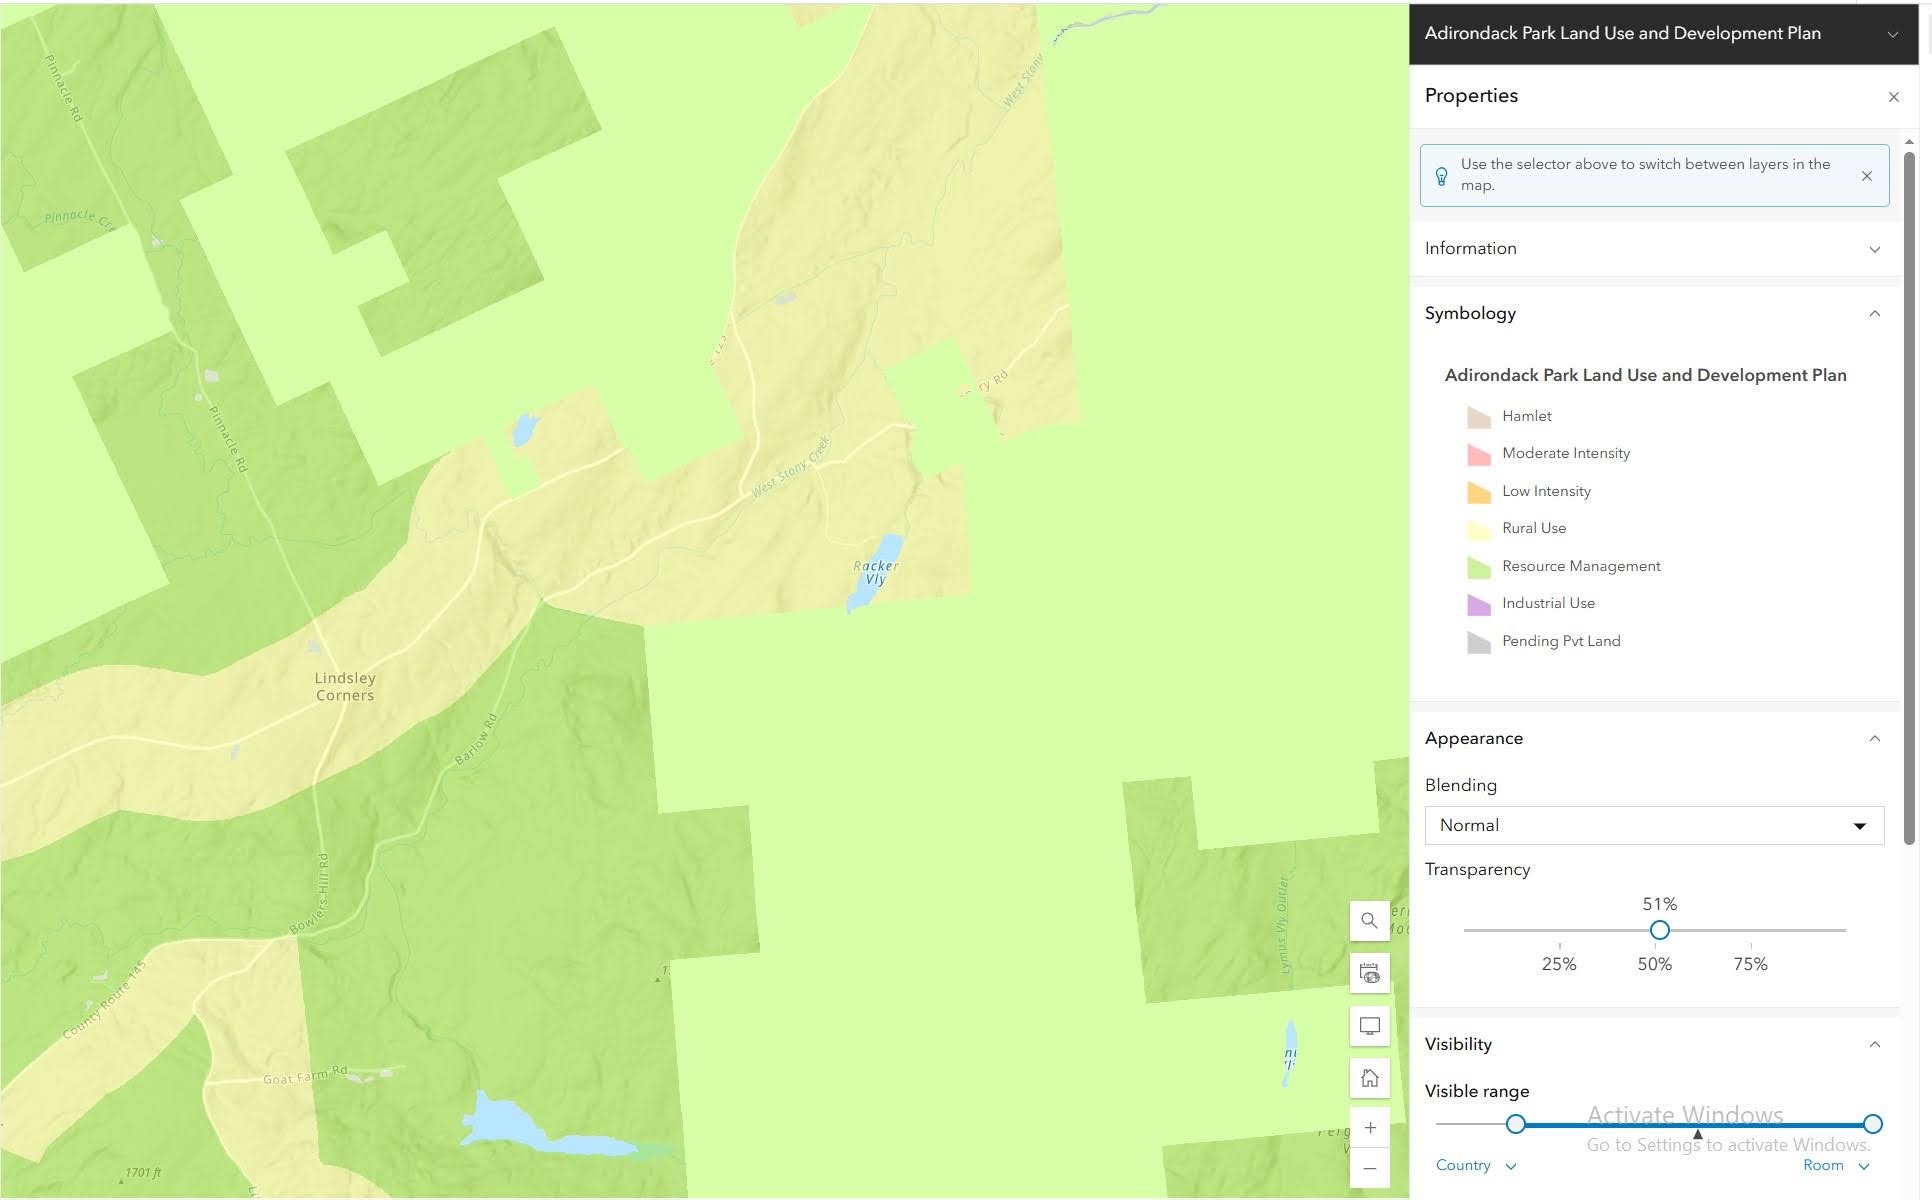Collapse the Symbology section
Image resolution: width=1932 pixels, height=1200 pixels.
click(1874, 314)
